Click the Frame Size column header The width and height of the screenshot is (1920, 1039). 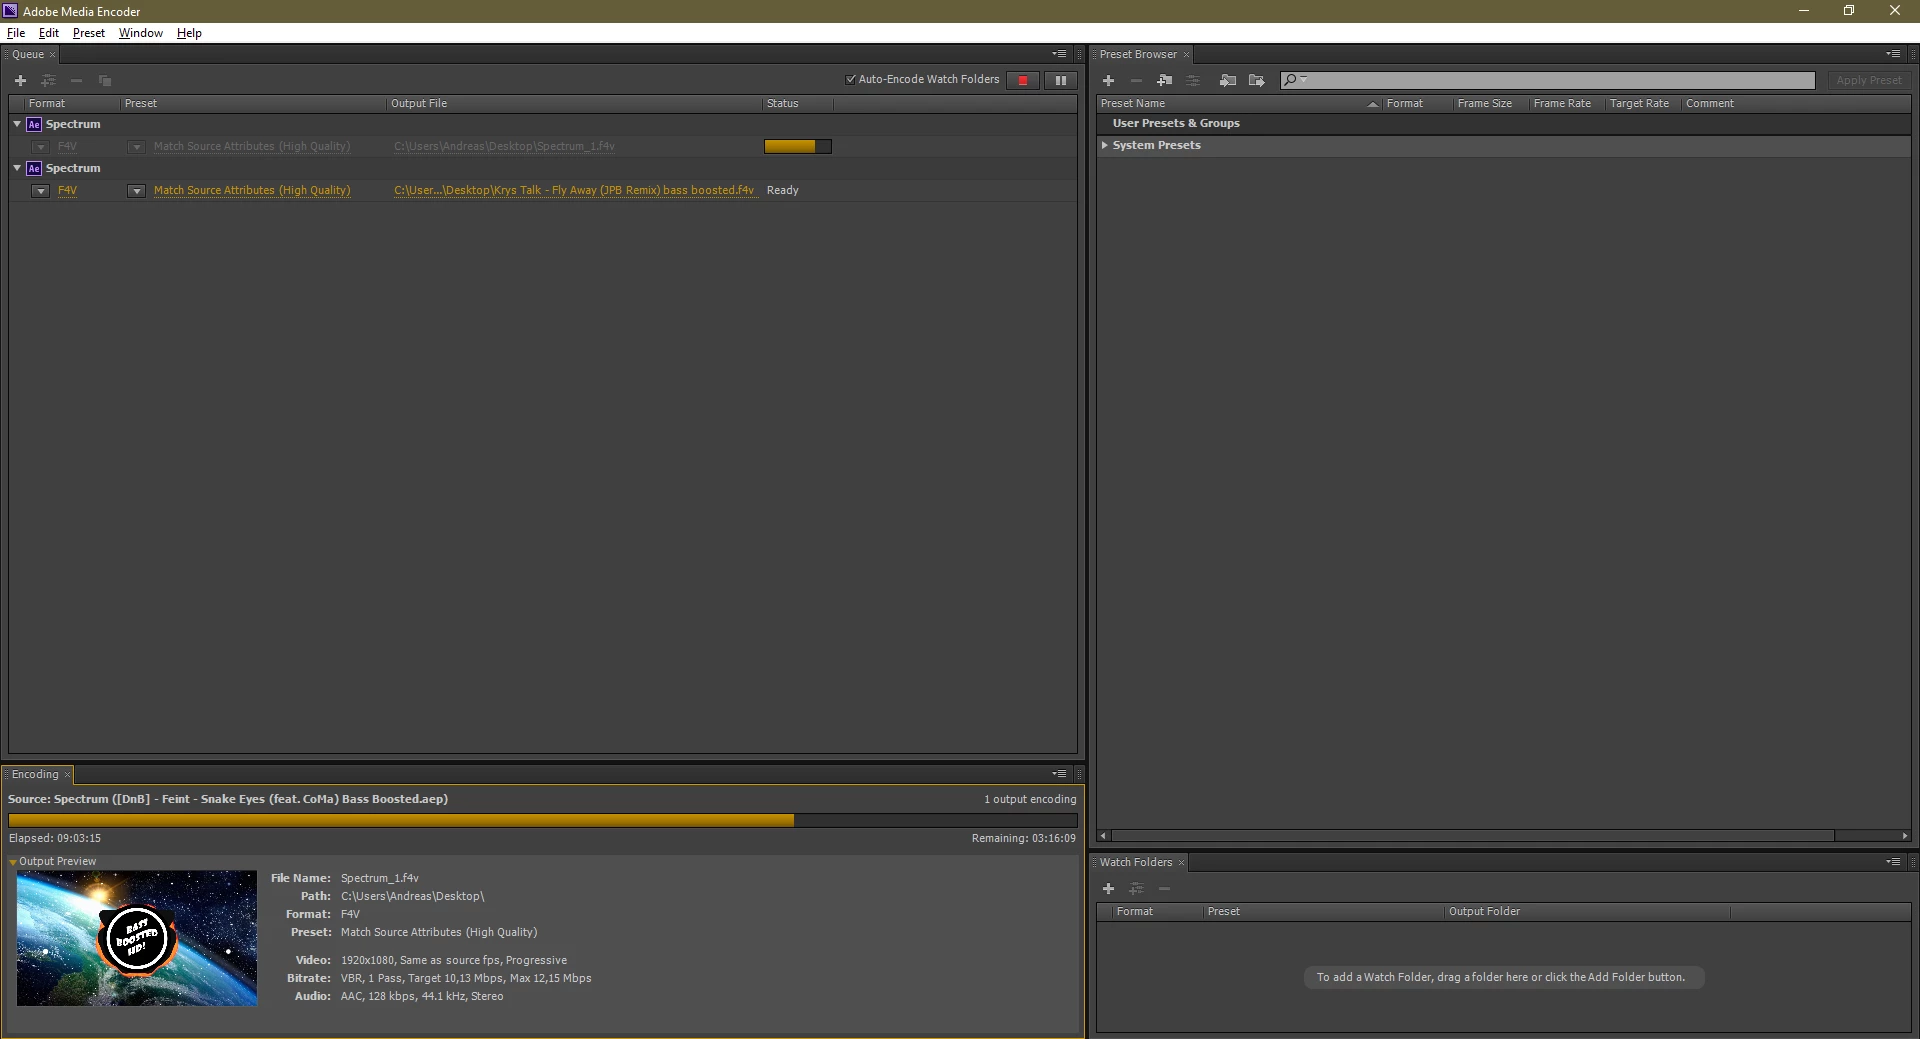[x=1485, y=103]
